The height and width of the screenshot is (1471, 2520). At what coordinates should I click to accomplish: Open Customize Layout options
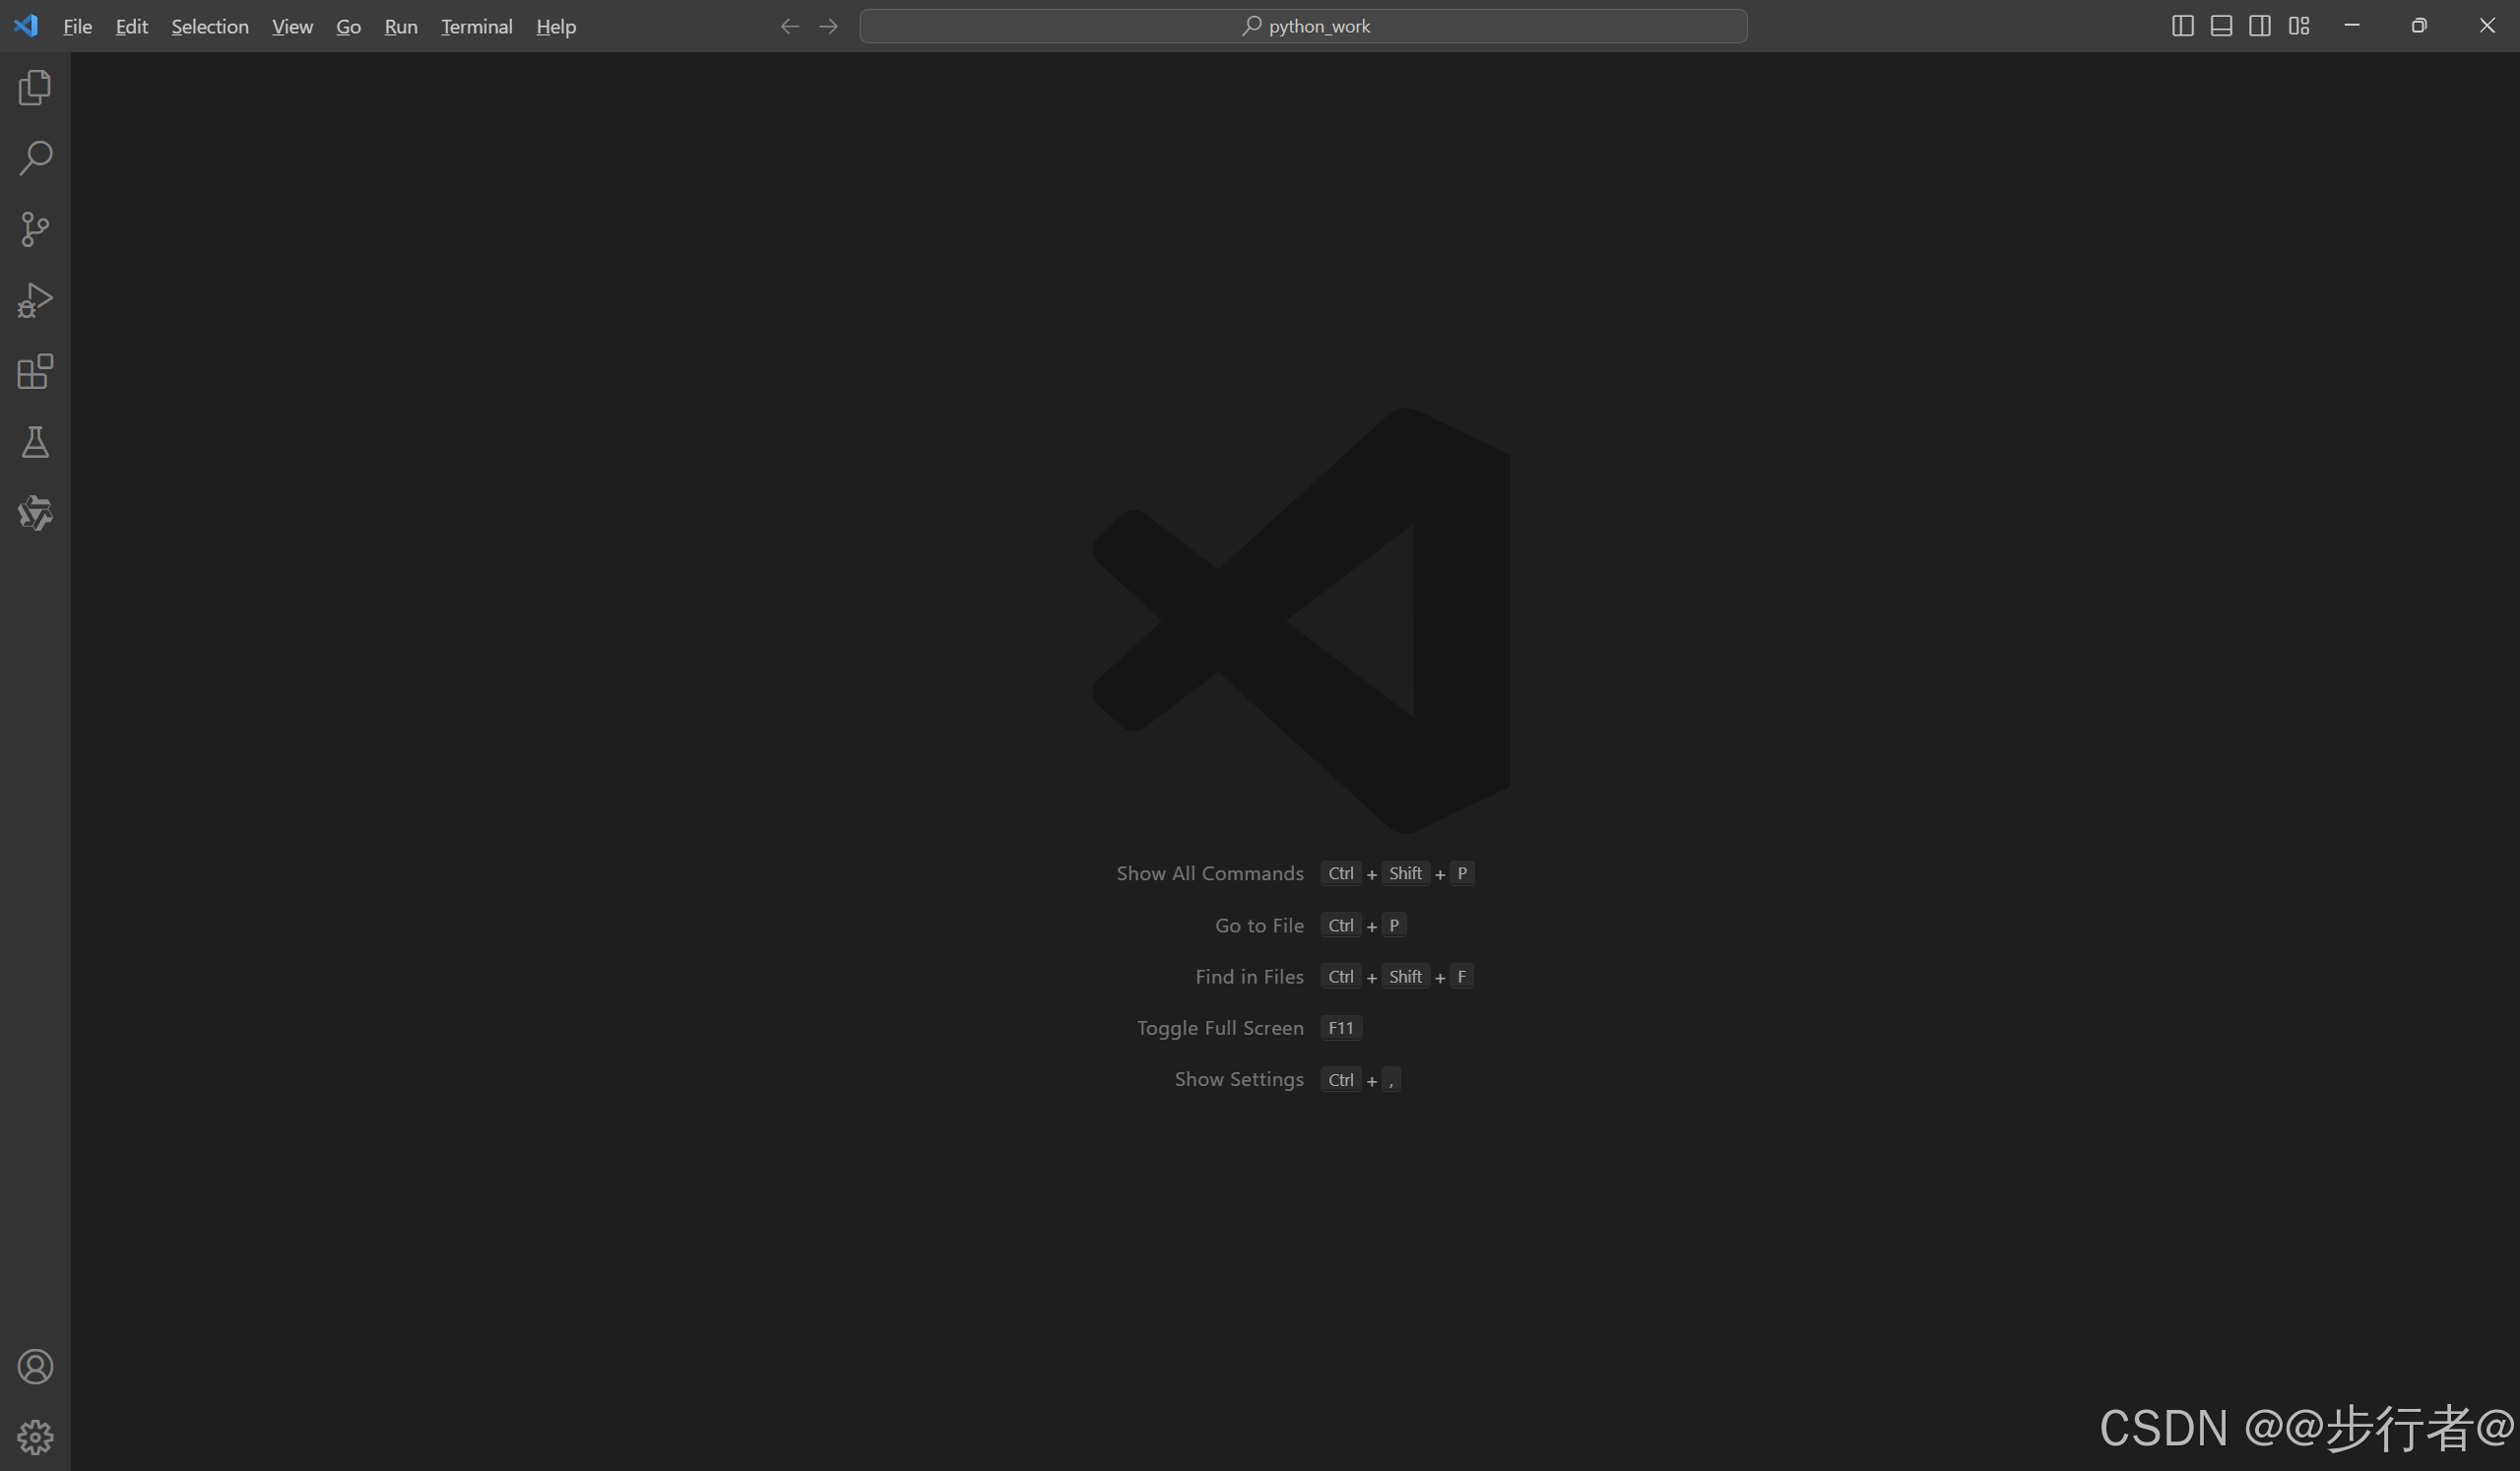point(2299,26)
